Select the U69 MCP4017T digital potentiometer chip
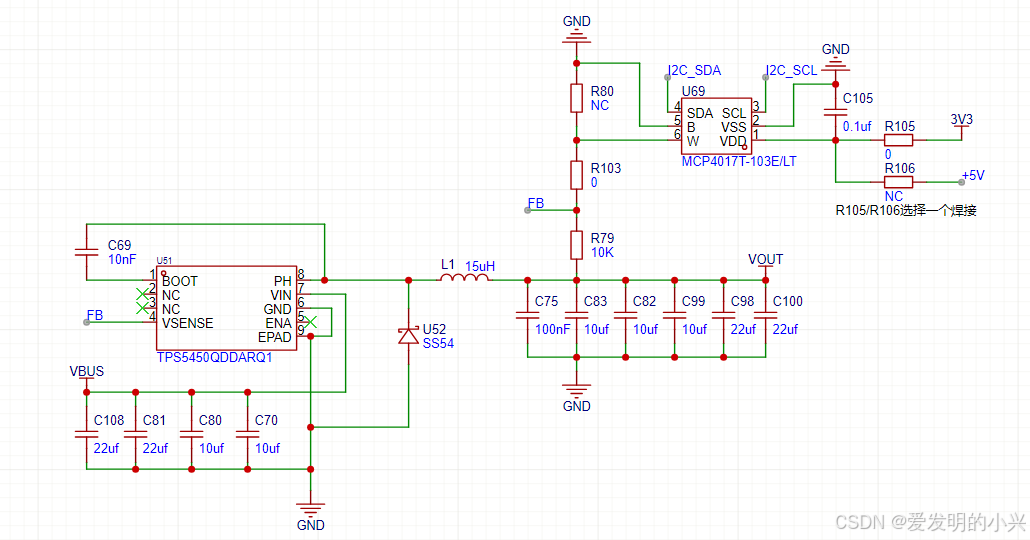Image resolution: width=1030 pixels, height=540 pixels. tap(716, 126)
